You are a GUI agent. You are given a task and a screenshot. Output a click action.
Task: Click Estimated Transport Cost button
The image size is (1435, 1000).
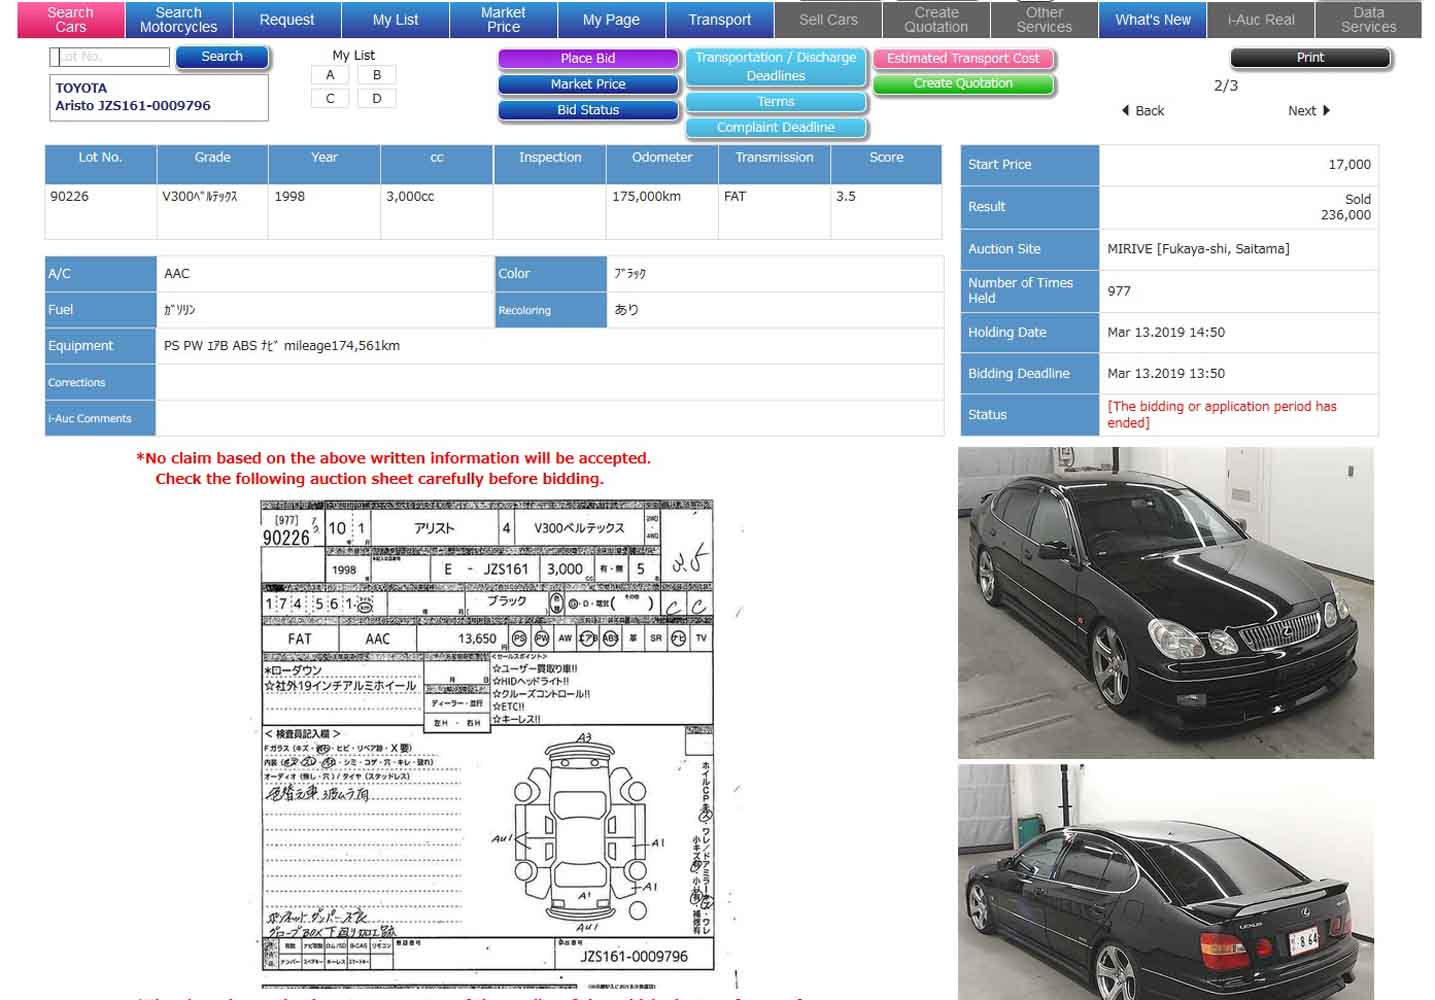[x=963, y=59]
